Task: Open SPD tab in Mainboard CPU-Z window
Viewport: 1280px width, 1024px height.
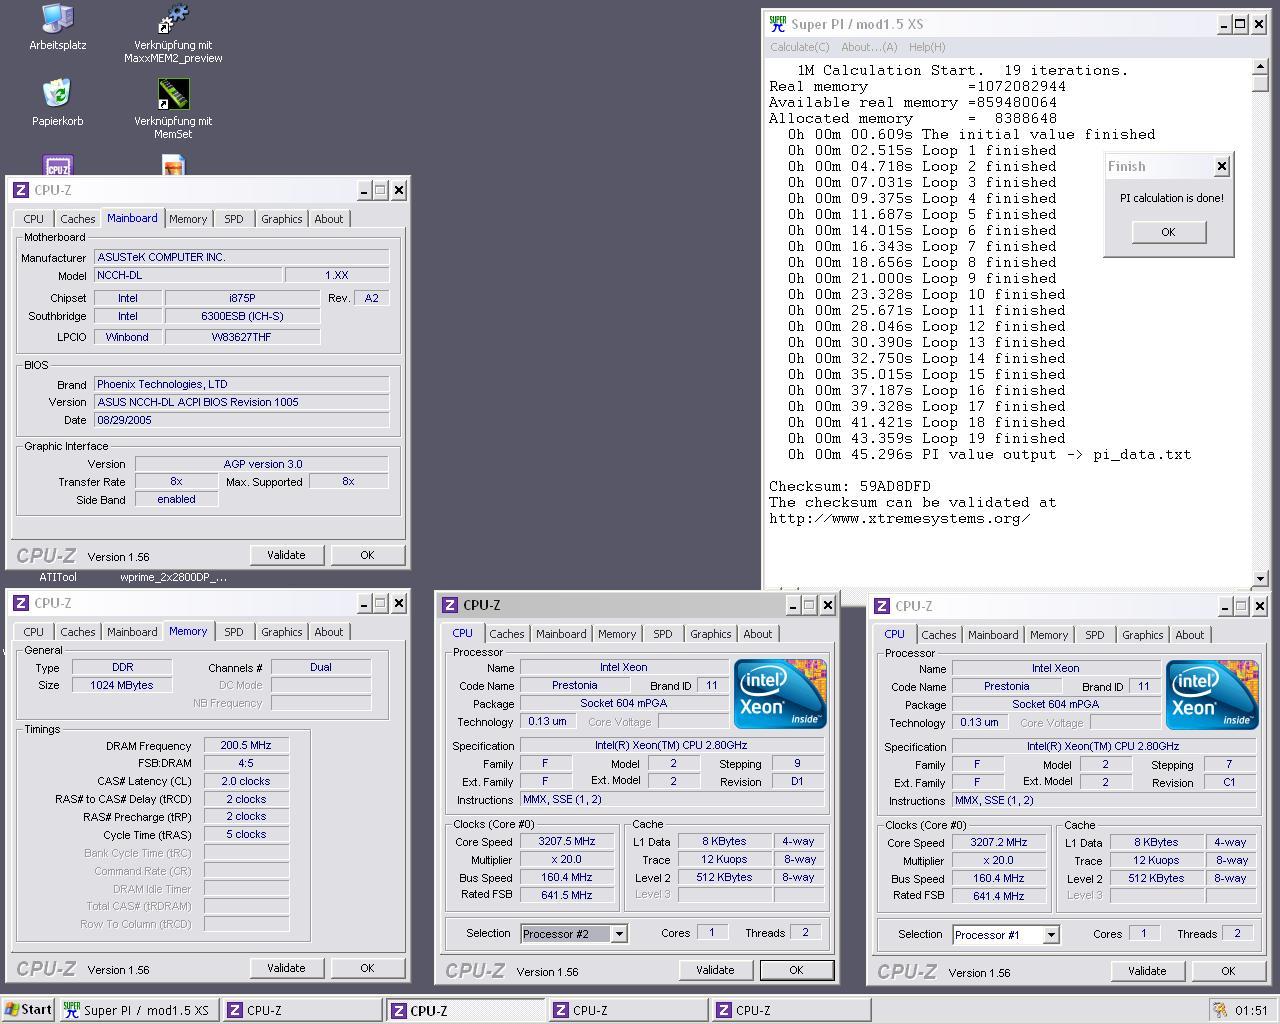Action: pyautogui.click(x=233, y=219)
